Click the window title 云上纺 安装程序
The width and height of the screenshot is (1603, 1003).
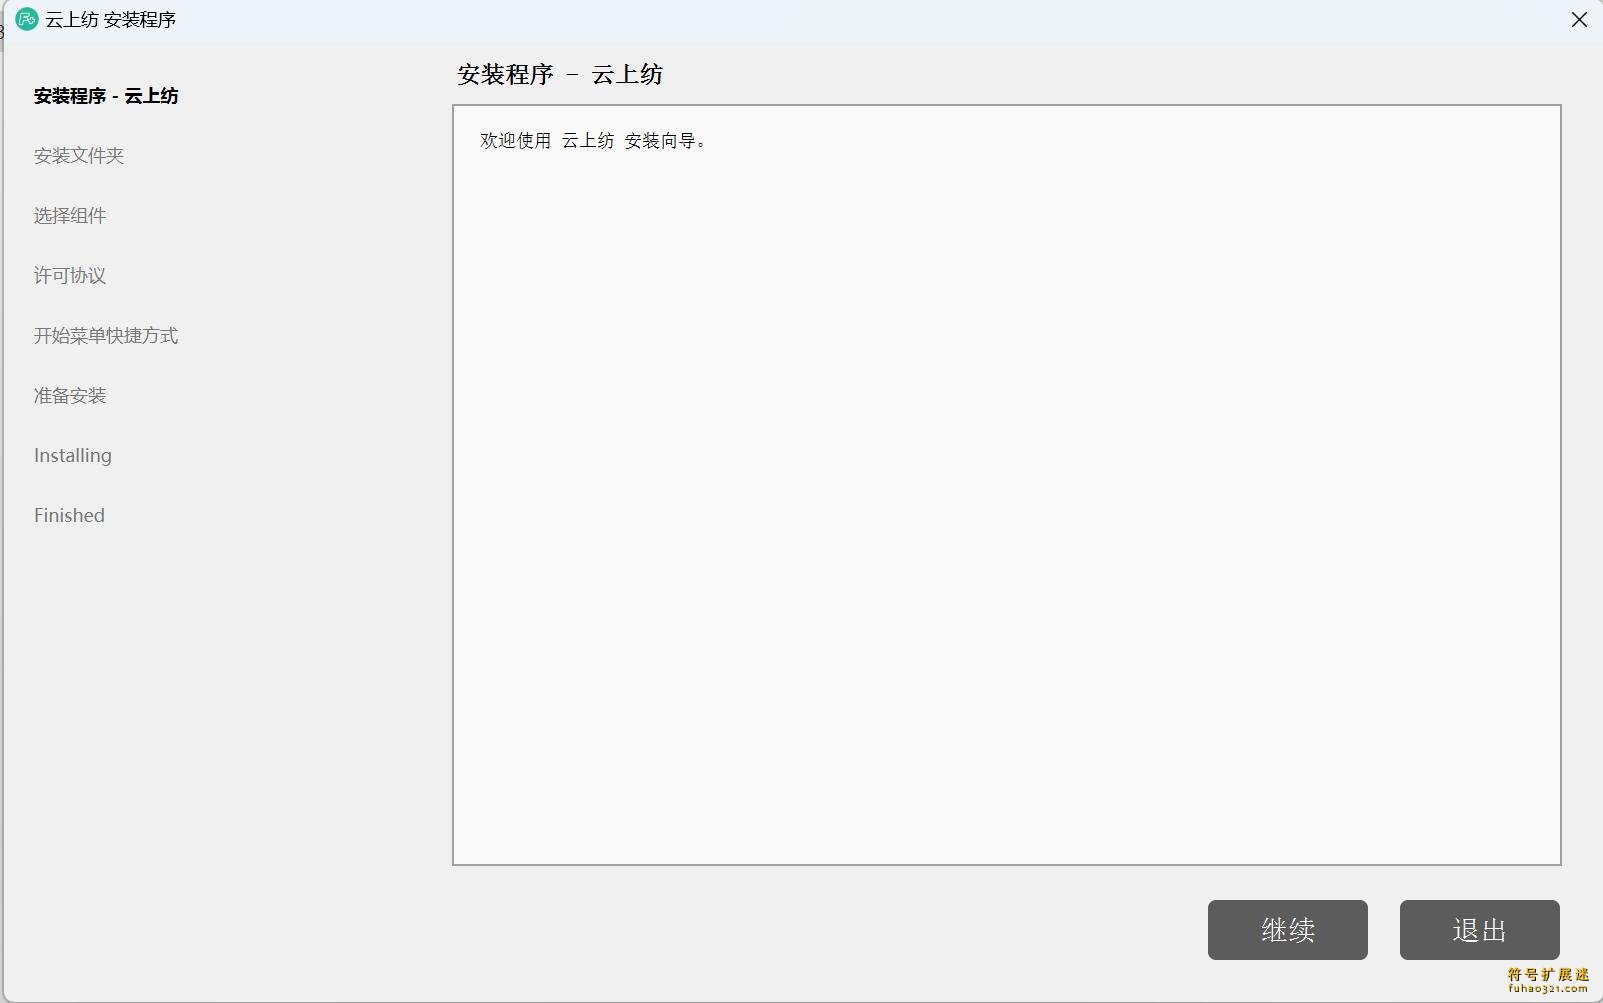(x=111, y=20)
